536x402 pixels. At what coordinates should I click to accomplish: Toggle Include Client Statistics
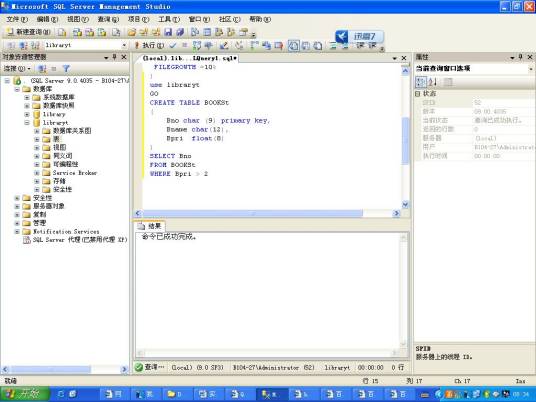click(267, 45)
